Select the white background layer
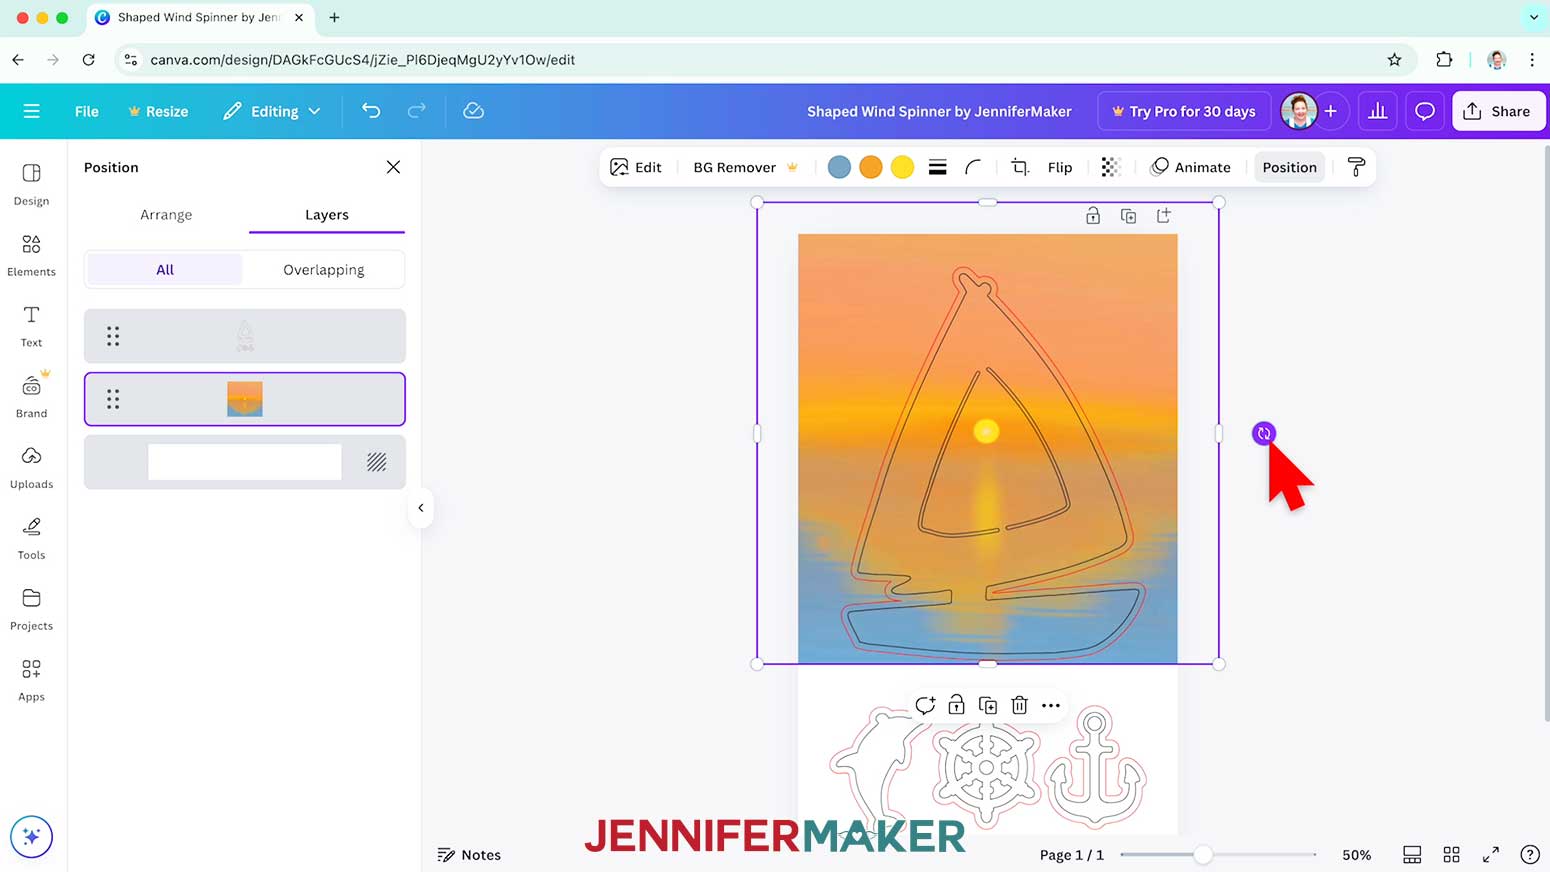Image resolution: width=1550 pixels, height=872 pixels. click(245, 462)
